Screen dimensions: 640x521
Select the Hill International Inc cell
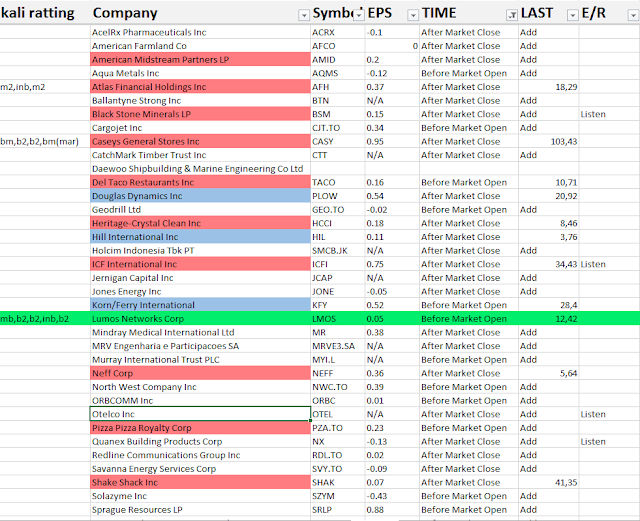point(200,237)
